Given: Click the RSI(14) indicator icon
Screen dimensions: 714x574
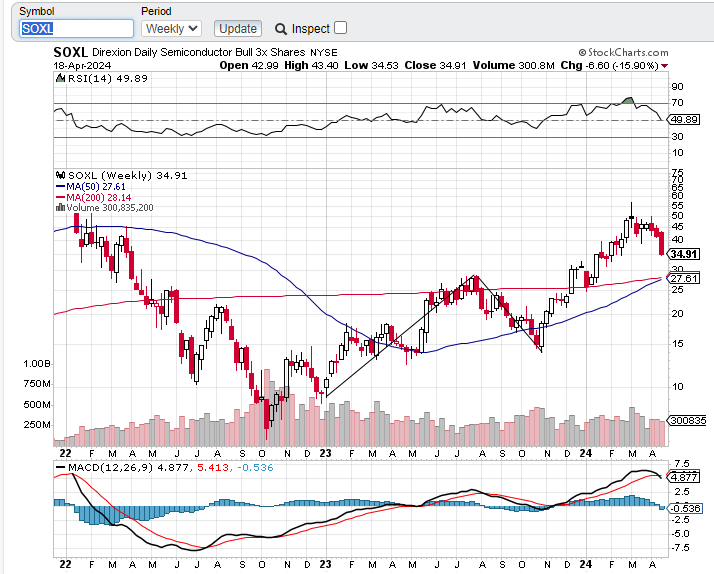Looking at the screenshot, I should [60, 78].
